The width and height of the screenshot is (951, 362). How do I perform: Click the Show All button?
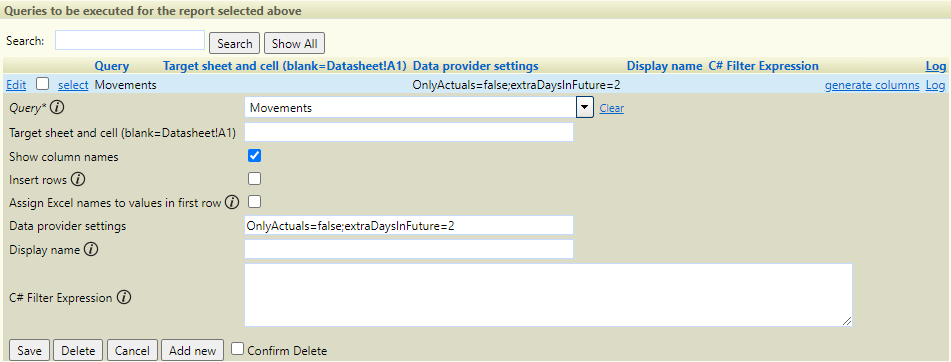click(x=294, y=44)
